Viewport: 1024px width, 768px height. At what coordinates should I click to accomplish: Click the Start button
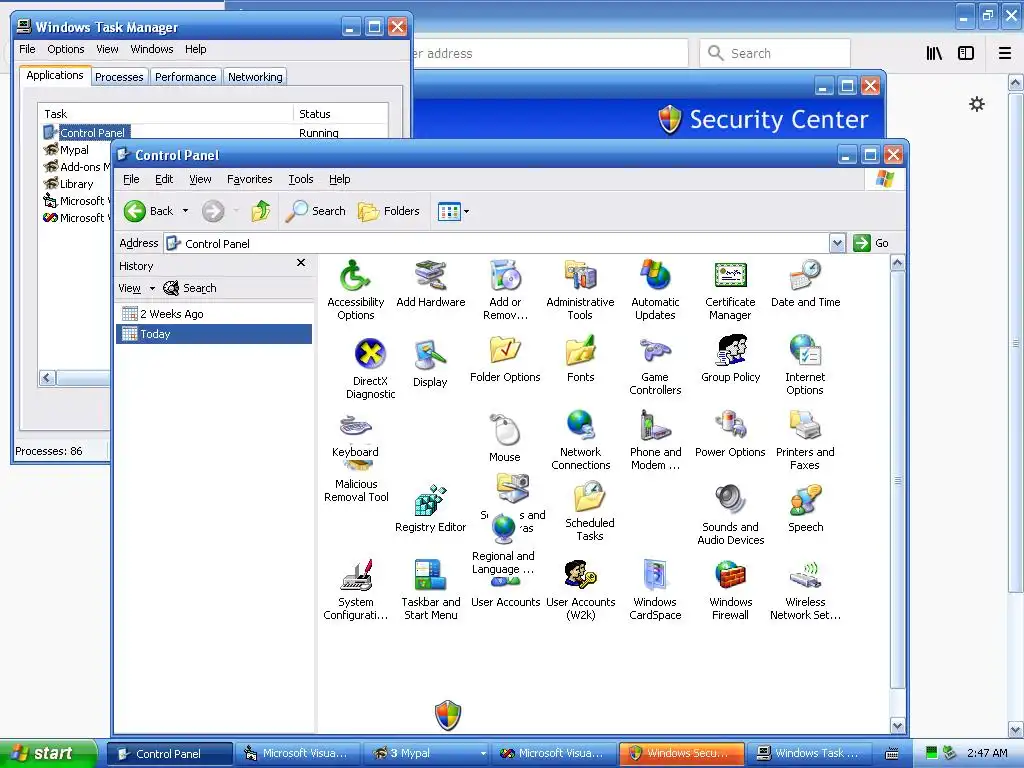47,753
